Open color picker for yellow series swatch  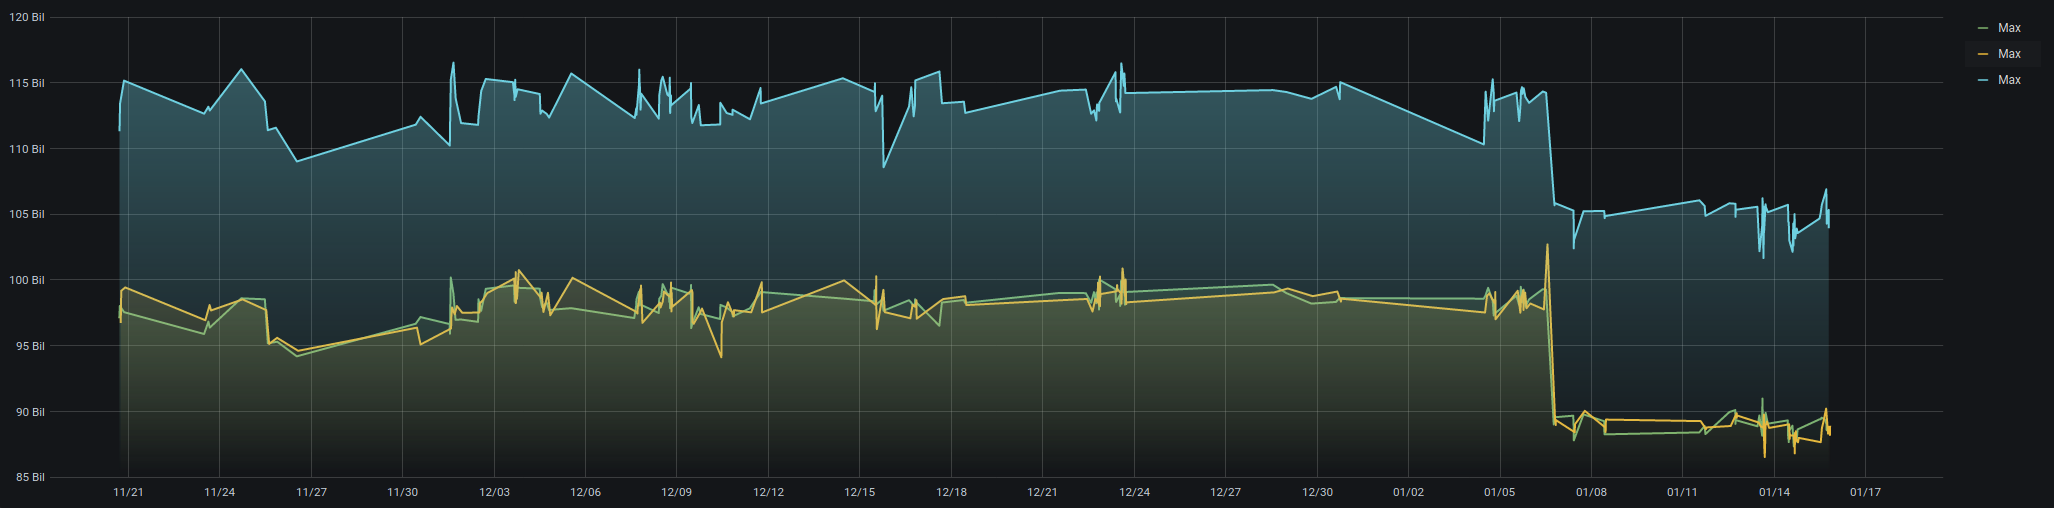[1983, 54]
